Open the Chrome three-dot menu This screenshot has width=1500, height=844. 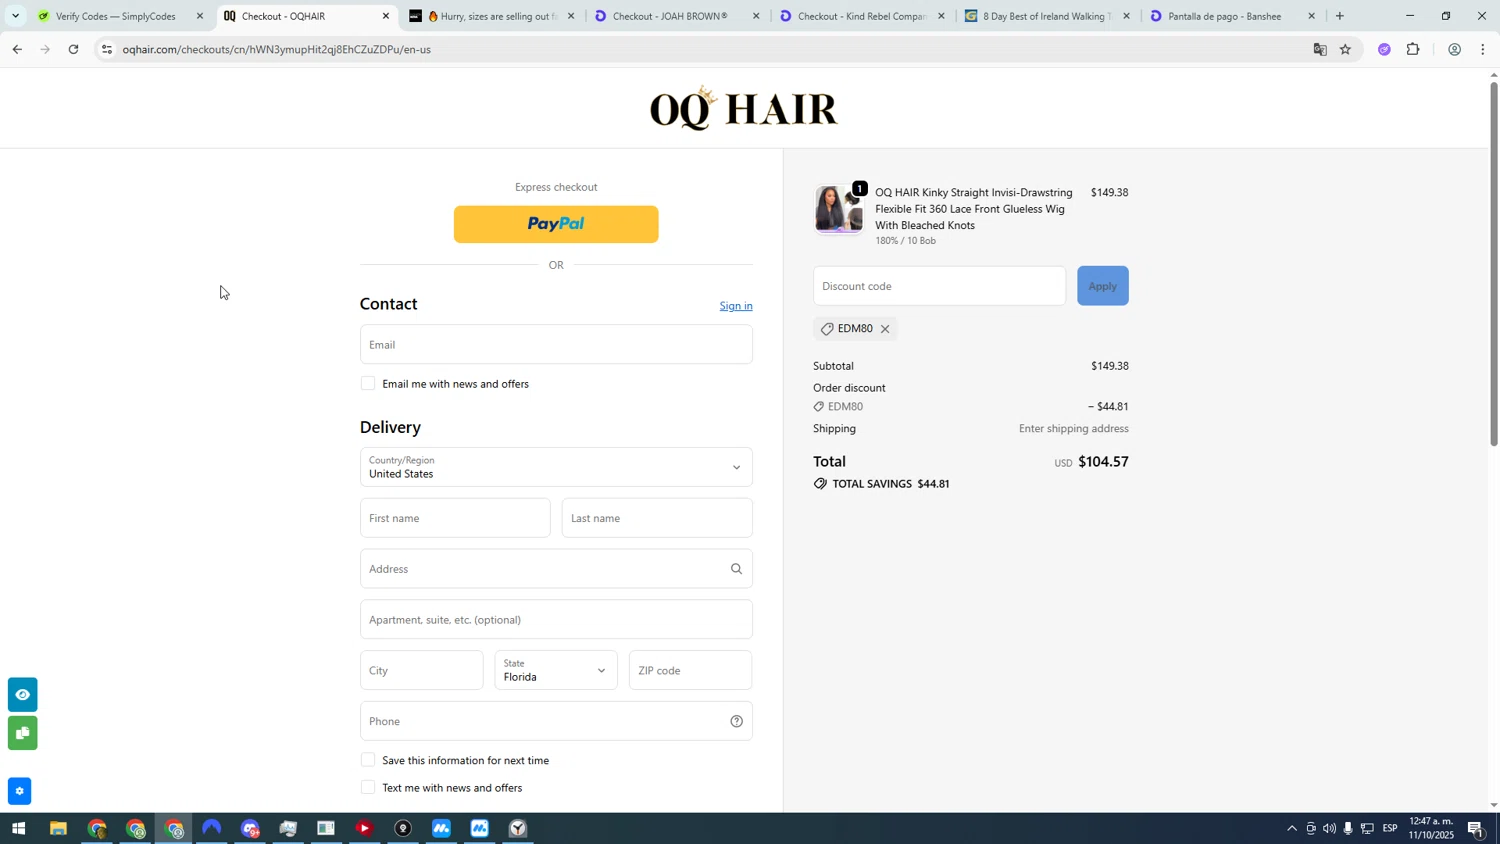(x=1483, y=49)
